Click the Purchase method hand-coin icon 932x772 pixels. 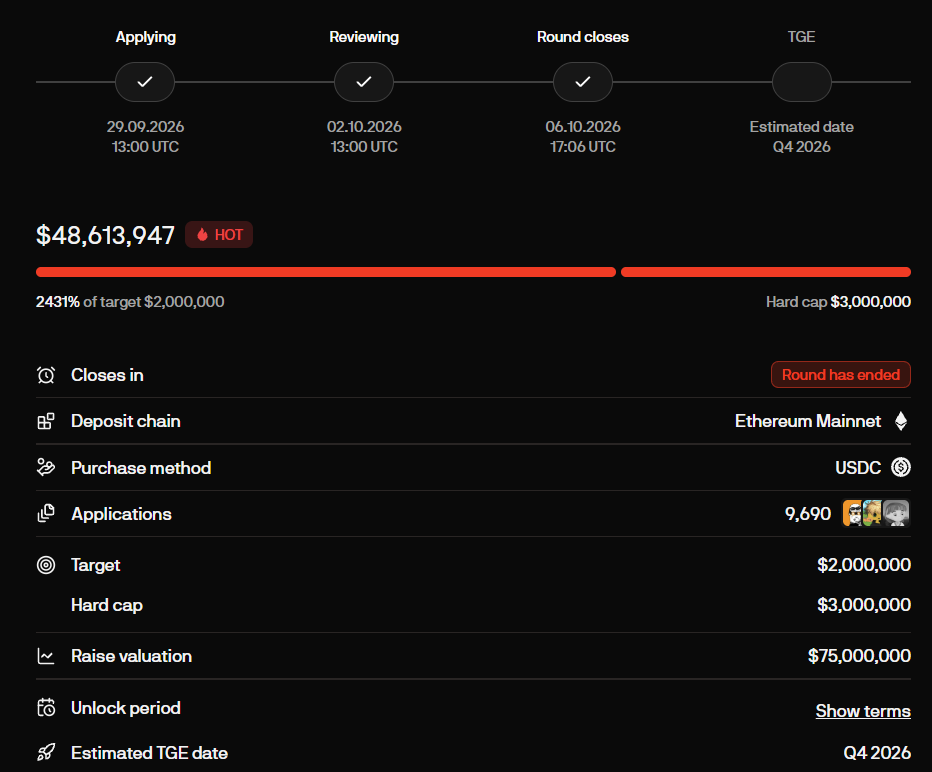click(46, 468)
